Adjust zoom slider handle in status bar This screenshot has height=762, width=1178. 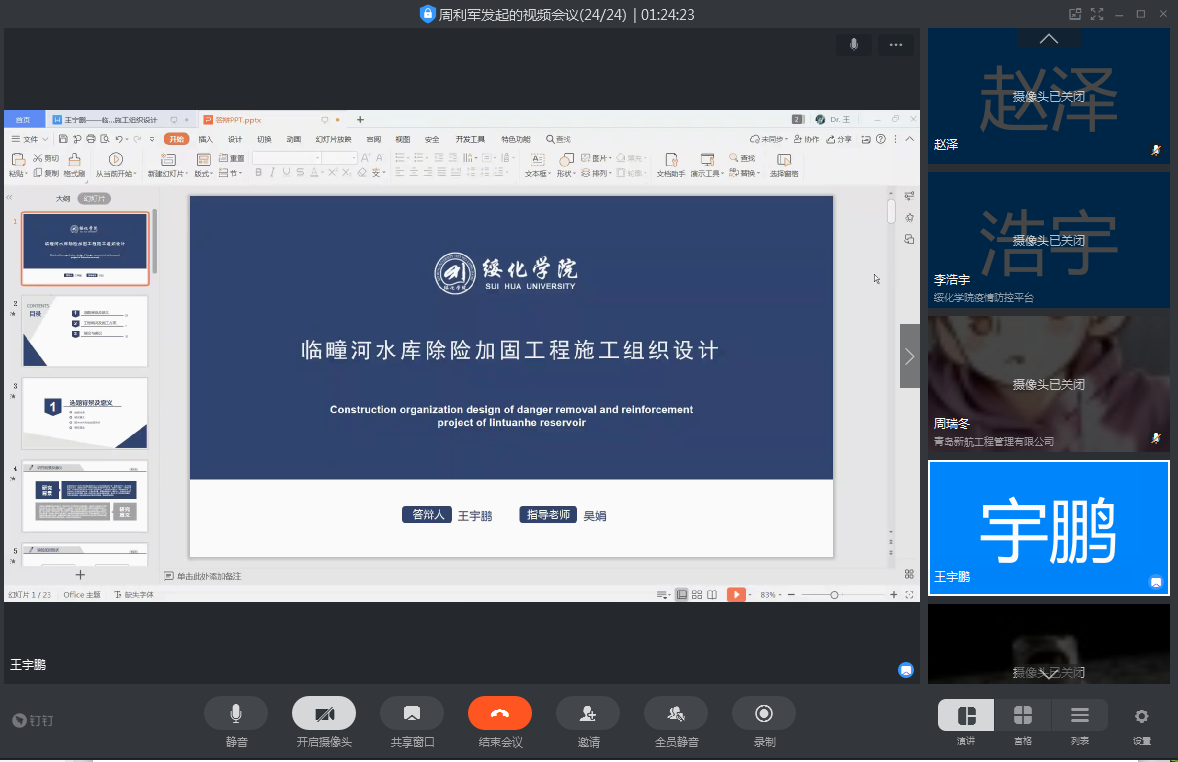pyautogui.click(x=834, y=594)
